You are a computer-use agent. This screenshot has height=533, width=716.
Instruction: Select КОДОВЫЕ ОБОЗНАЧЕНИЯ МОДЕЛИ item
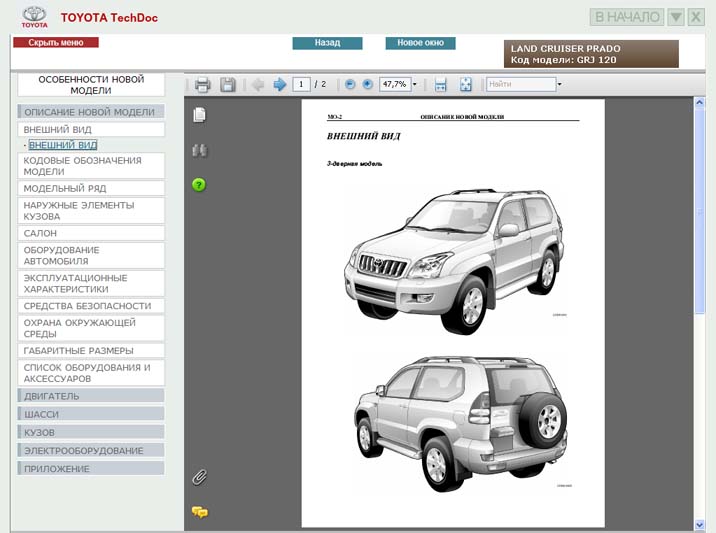point(91,166)
